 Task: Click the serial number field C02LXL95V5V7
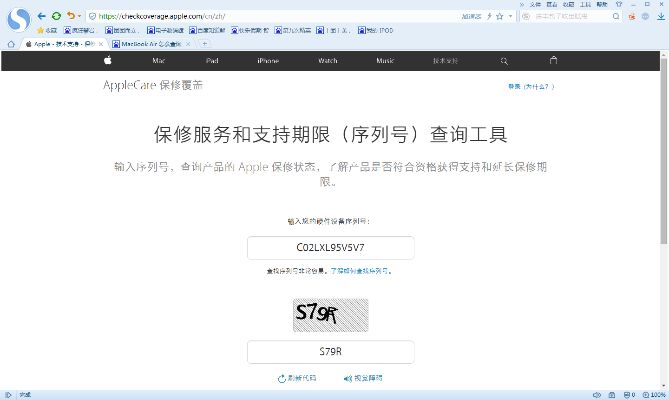331,248
